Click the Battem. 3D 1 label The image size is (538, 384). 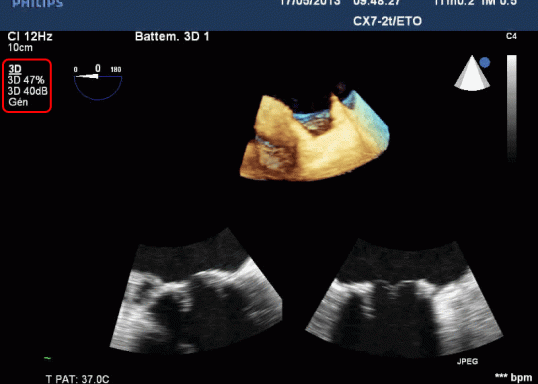pyautogui.click(x=172, y=37)
